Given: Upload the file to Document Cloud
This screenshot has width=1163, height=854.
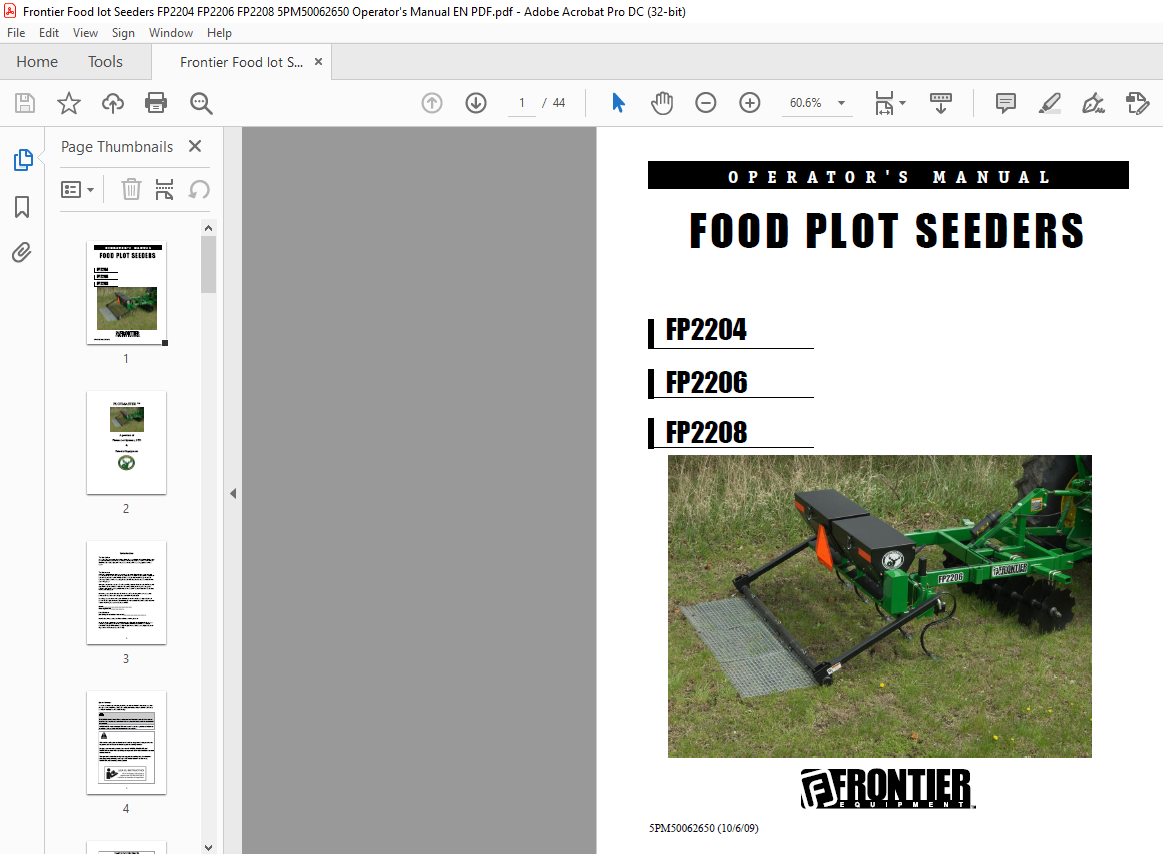Looking at the screenshot, I should click(x=113, y=103).
